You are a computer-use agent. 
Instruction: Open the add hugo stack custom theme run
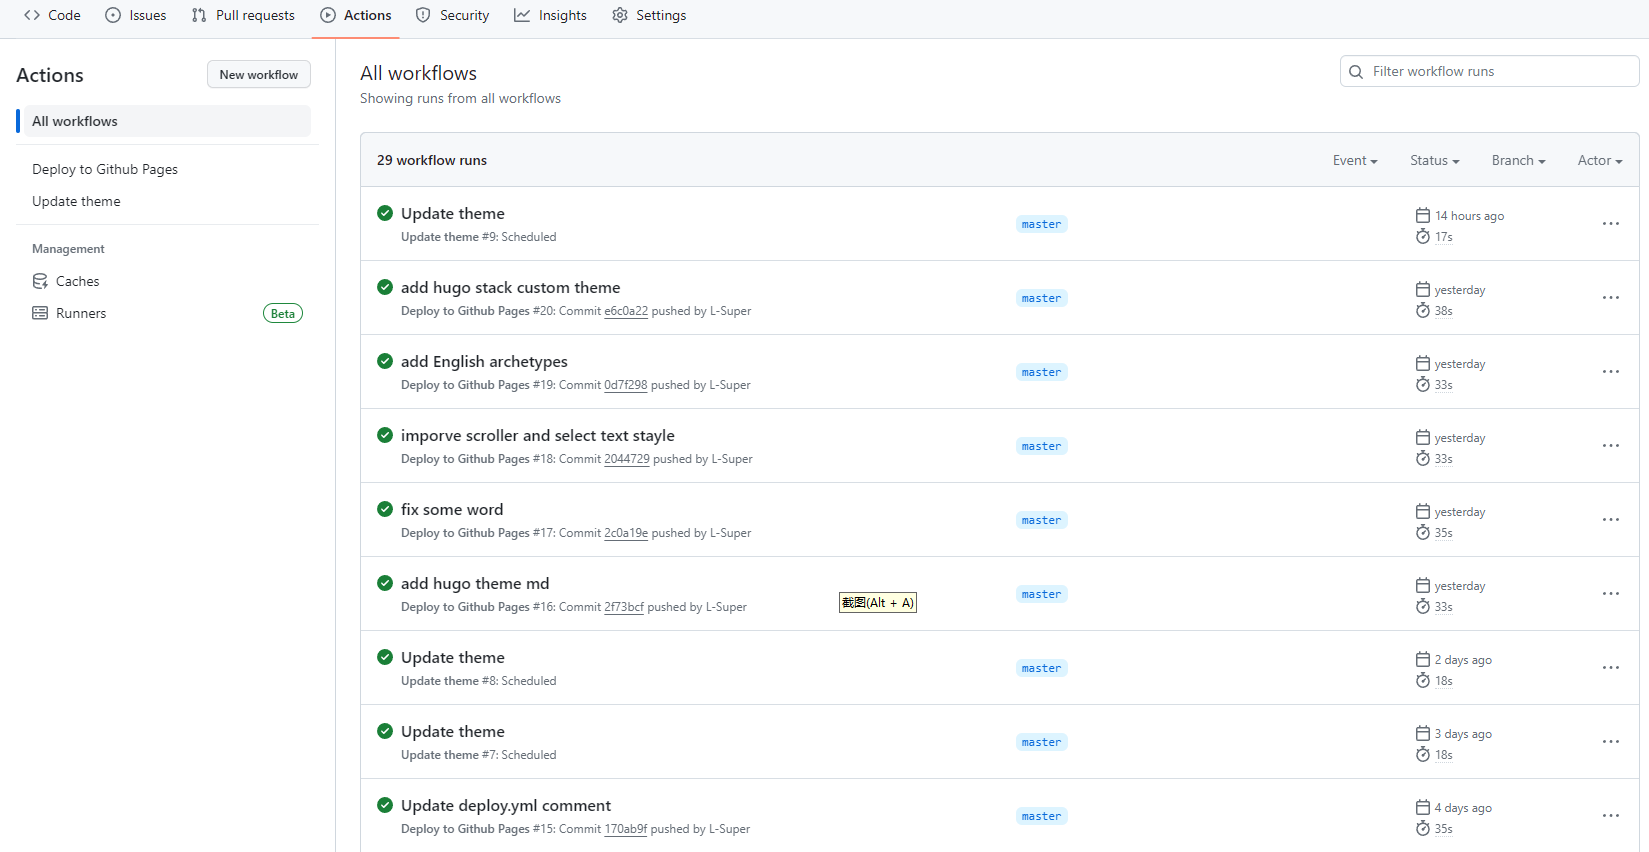click(510, 288)
